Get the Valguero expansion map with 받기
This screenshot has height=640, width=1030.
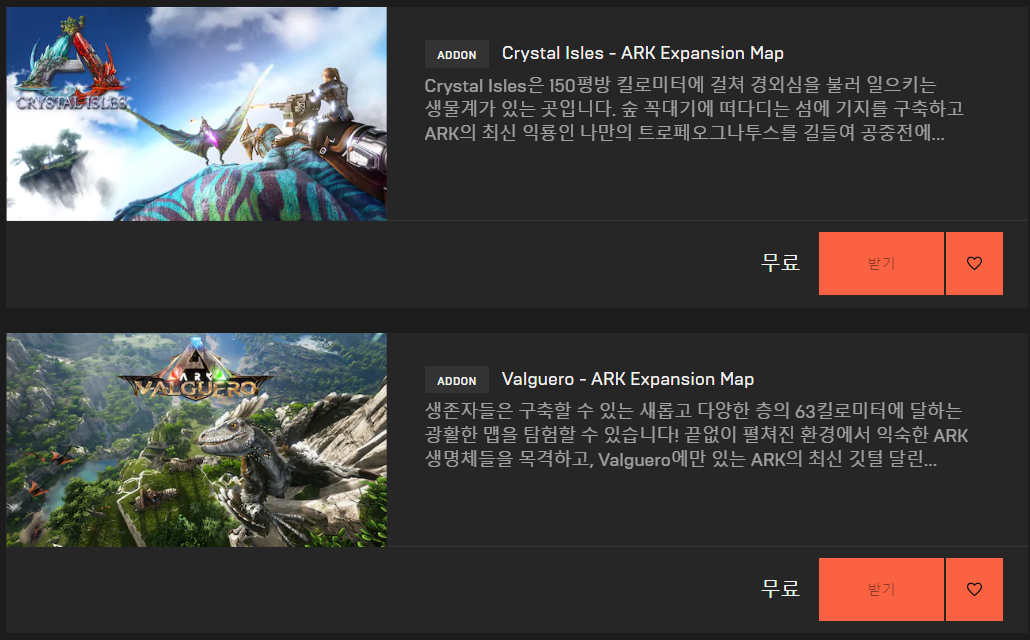click(x=881, y=589)
